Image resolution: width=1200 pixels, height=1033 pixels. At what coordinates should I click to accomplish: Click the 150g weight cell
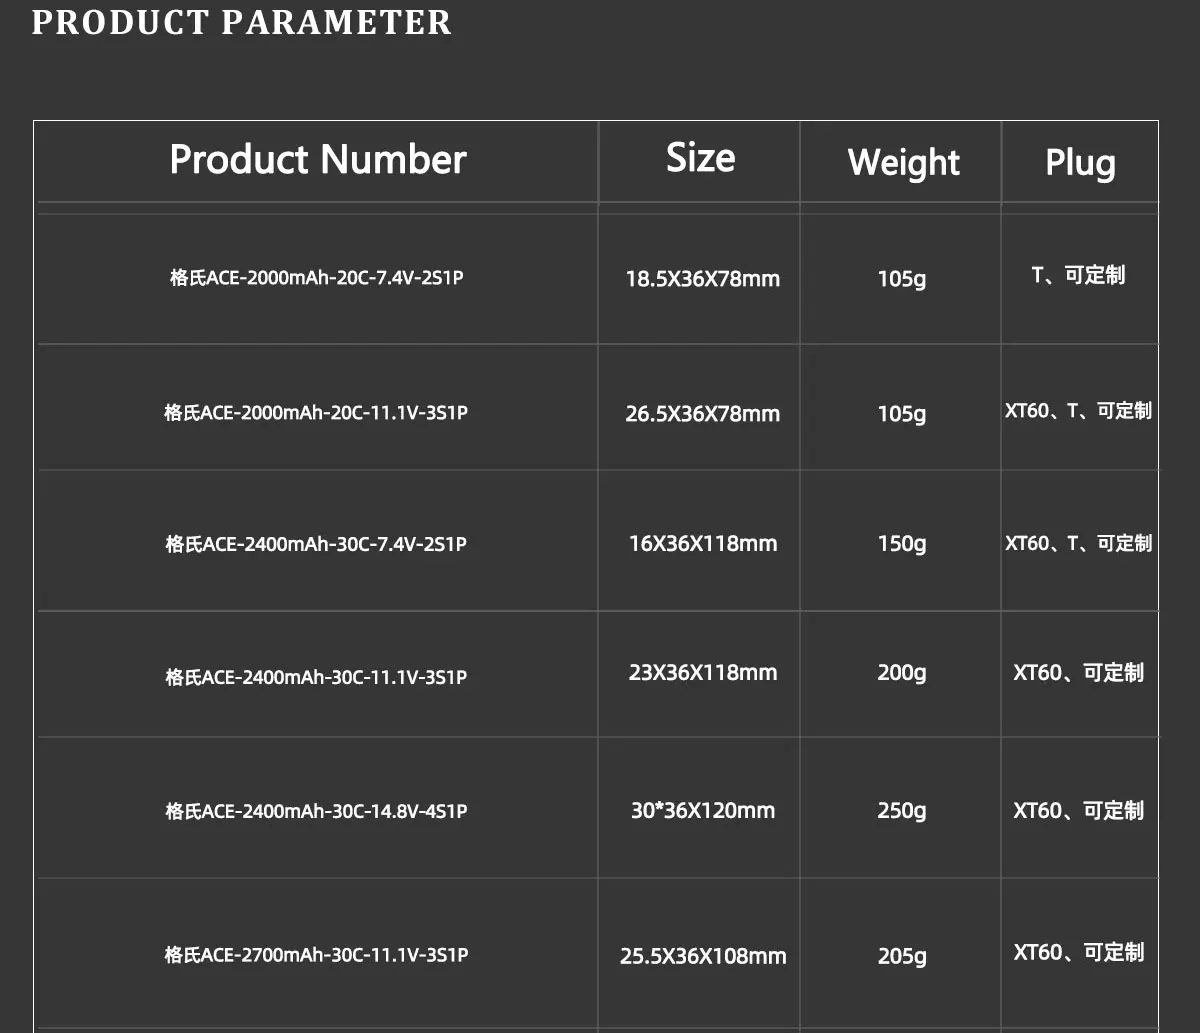pyautogui.click(x=902, y=544)
